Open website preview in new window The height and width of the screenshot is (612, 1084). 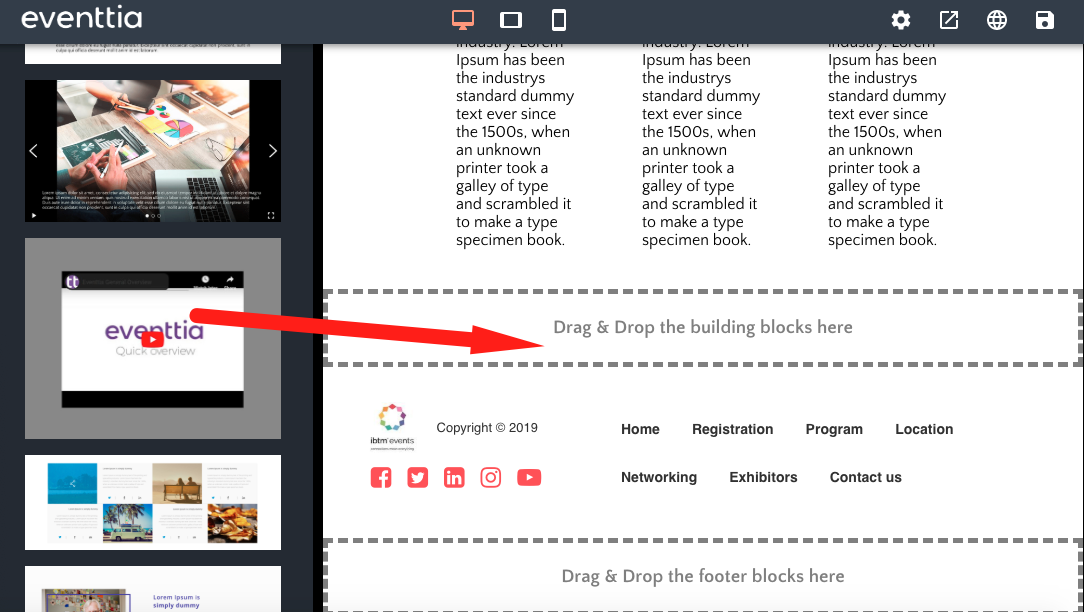click(x=949, y=20)
